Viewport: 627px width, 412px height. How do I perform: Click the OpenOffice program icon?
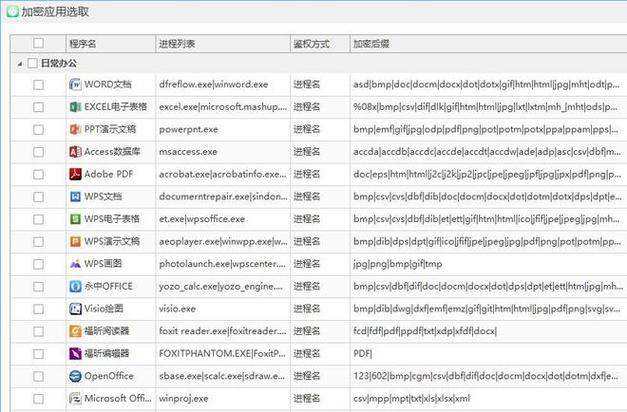click(x=75, y=376)
